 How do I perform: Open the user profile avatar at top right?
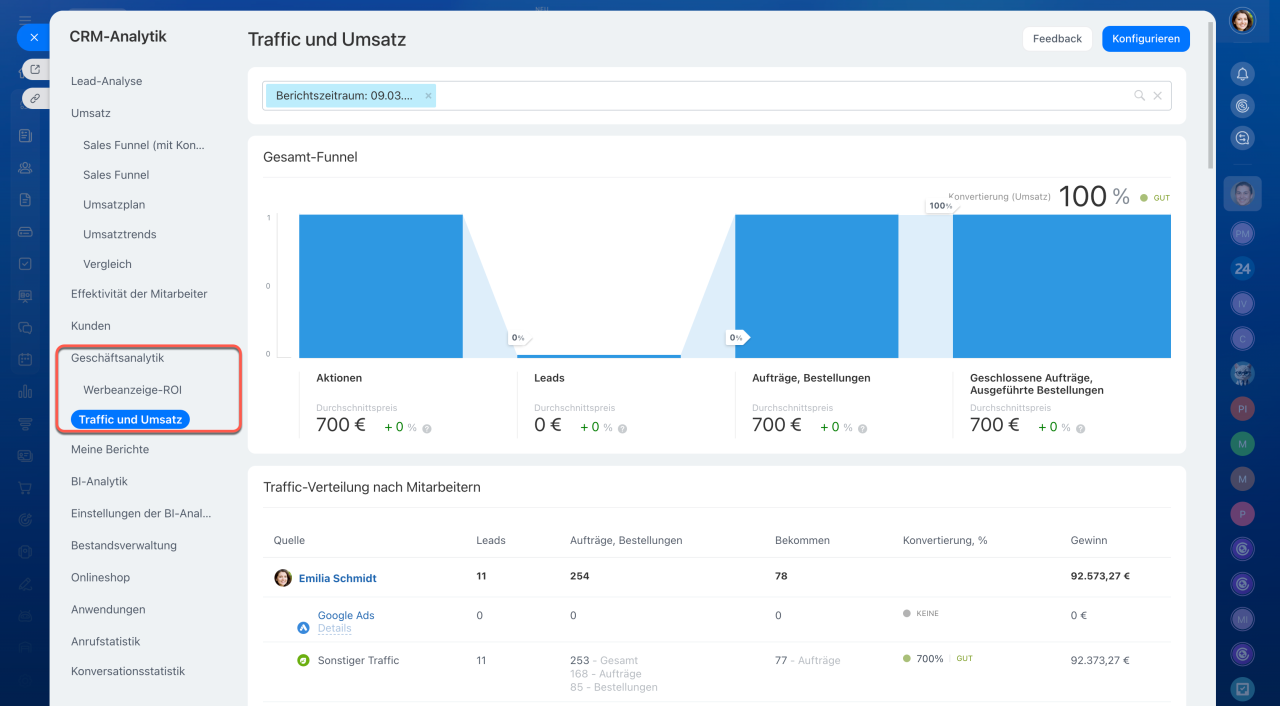point(1242,21)
